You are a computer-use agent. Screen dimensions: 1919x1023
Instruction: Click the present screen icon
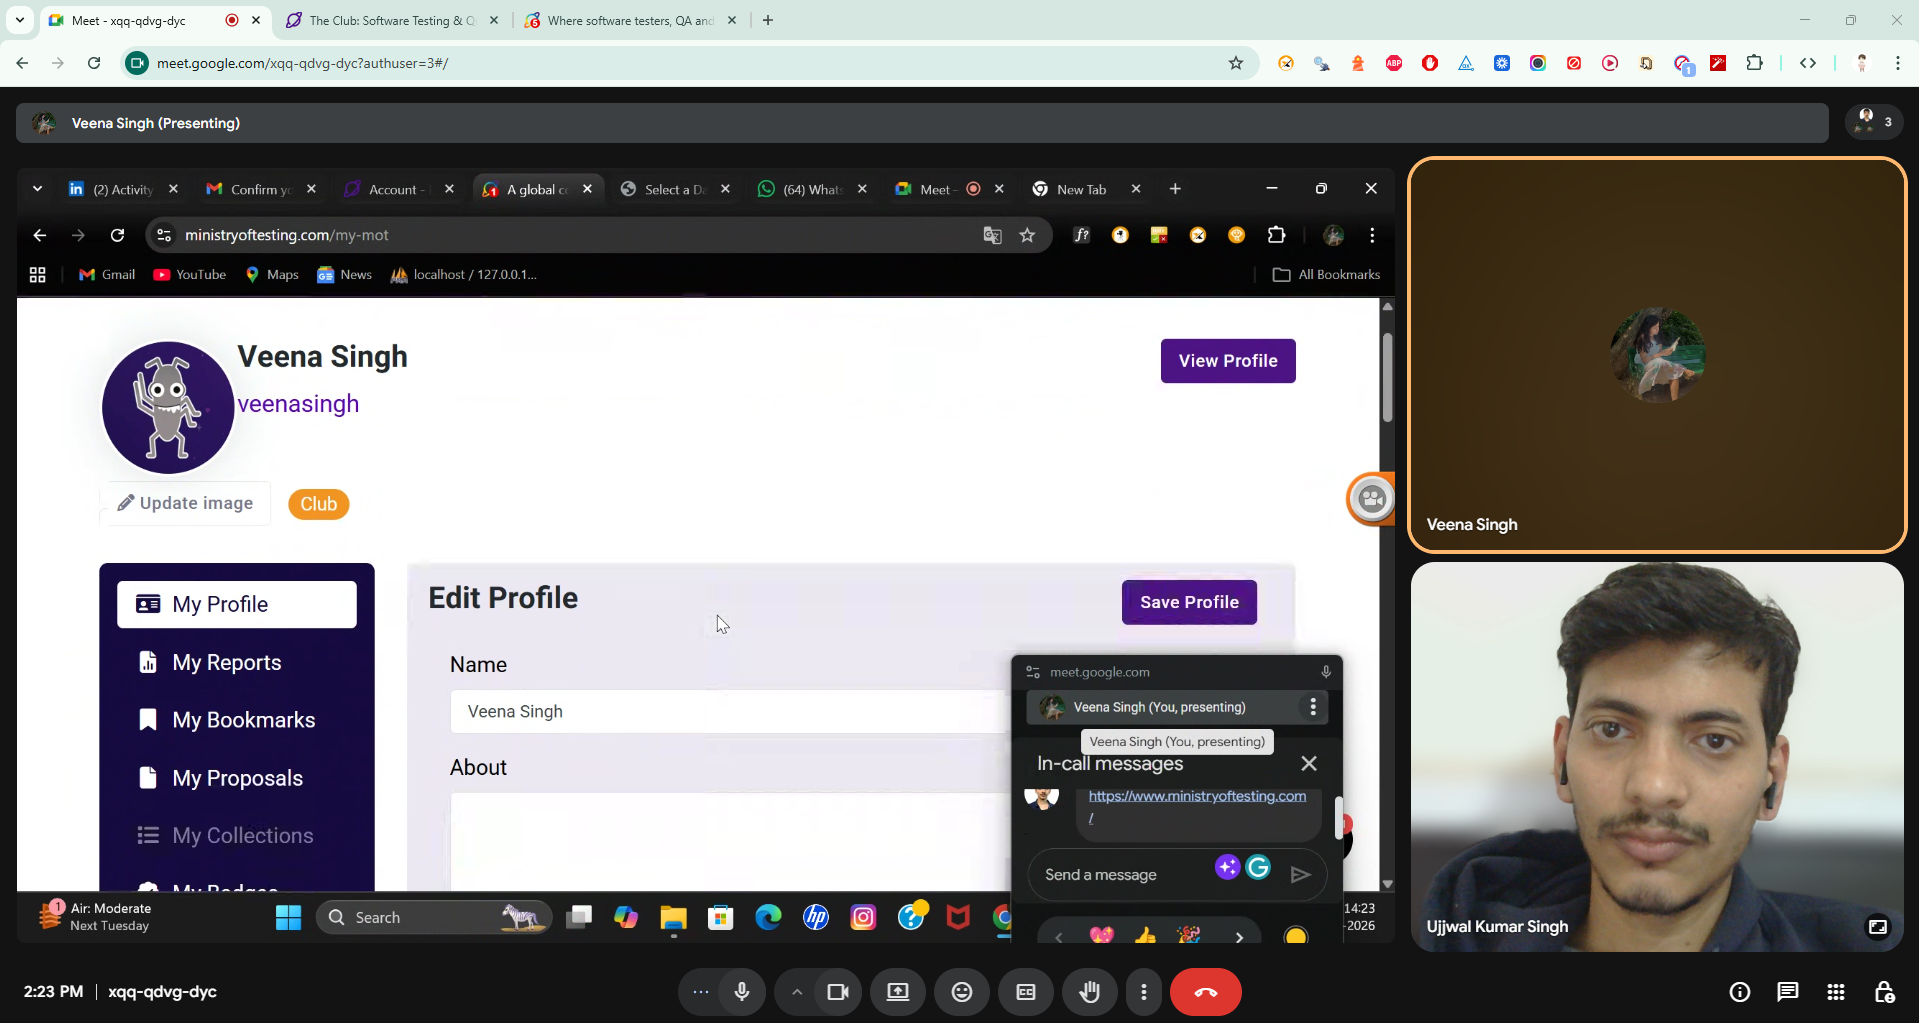[x=897, y=992]
